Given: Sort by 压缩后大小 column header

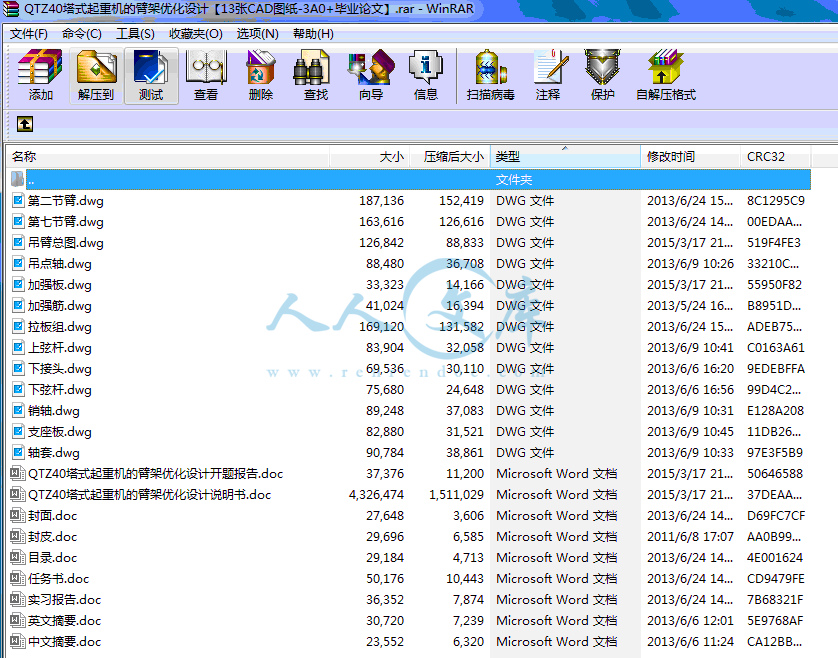Looking at the screenshot, I should point(449,157).
